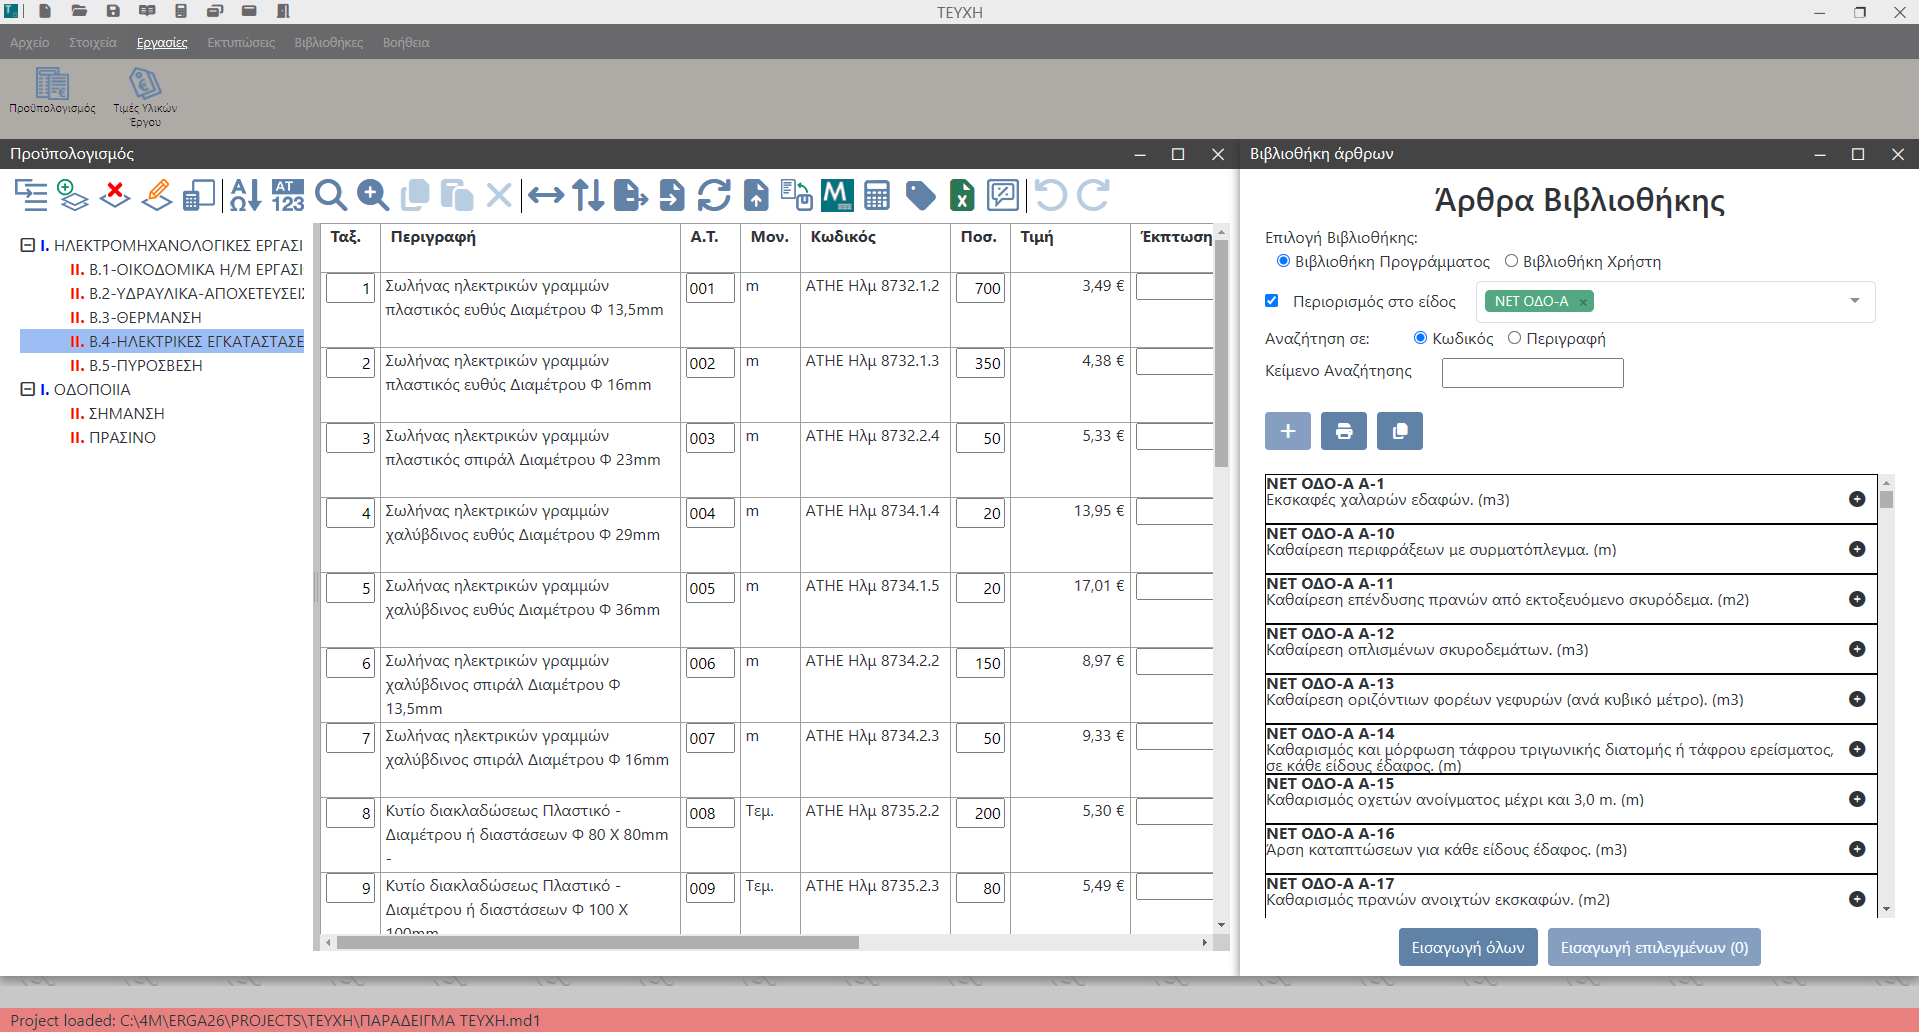1919x1032 pixels.
Task: Open Προϋπολογισμός ribbon button
Action: tap(52, 91)
